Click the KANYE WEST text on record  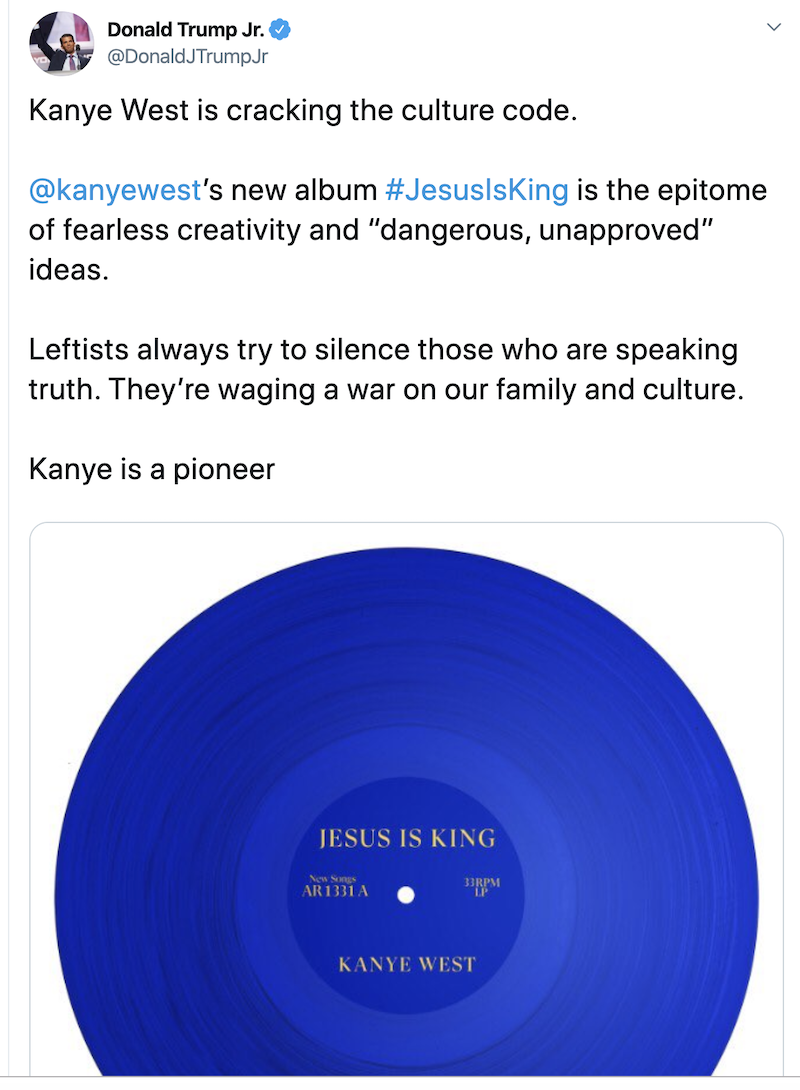[407, 964]
